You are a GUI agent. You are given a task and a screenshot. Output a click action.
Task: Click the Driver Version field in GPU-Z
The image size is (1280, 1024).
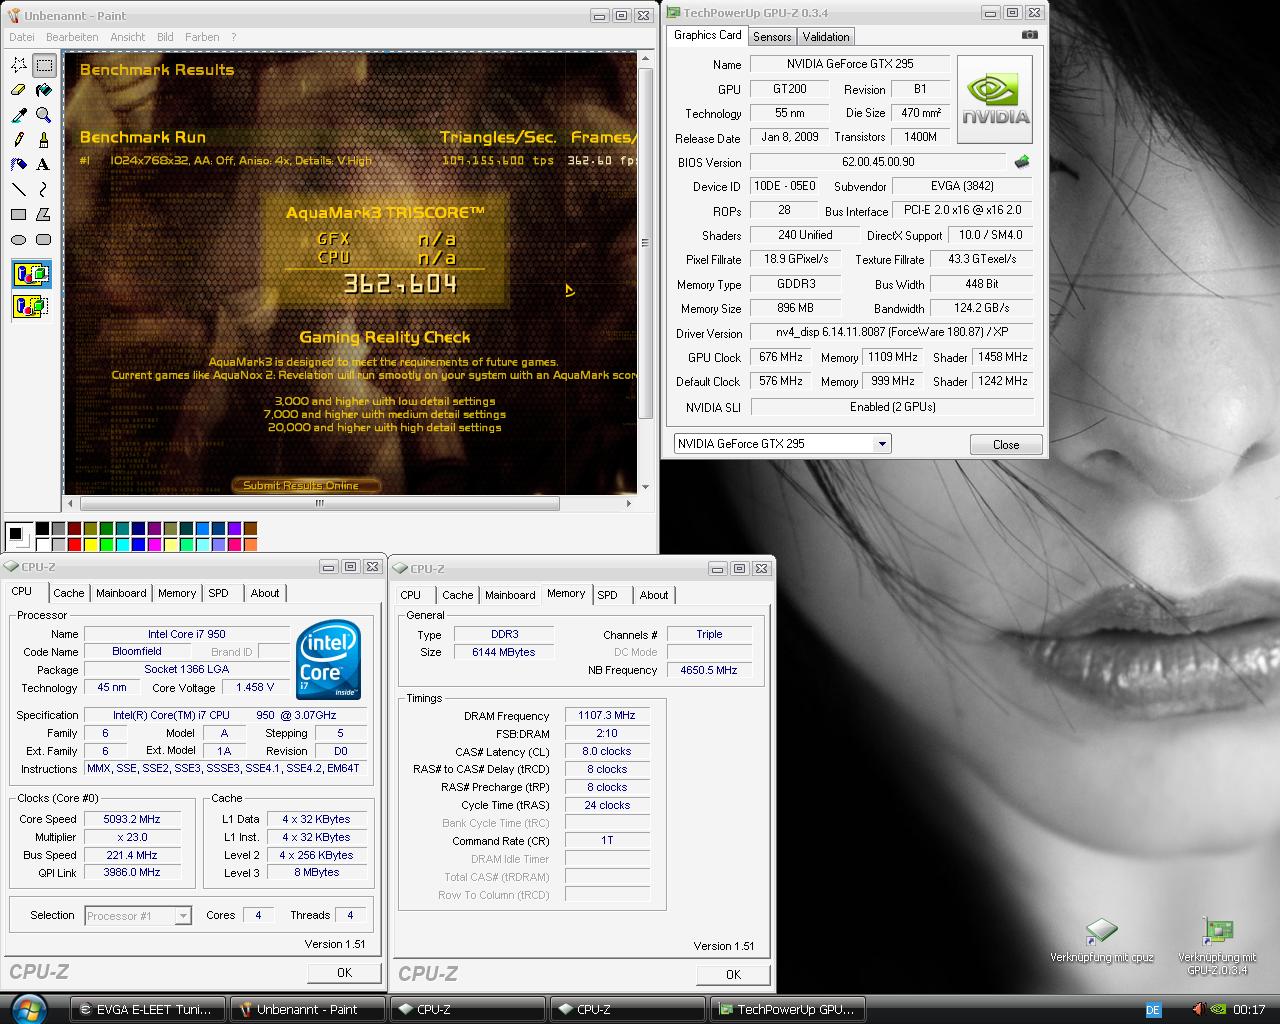tap(892, 333)
